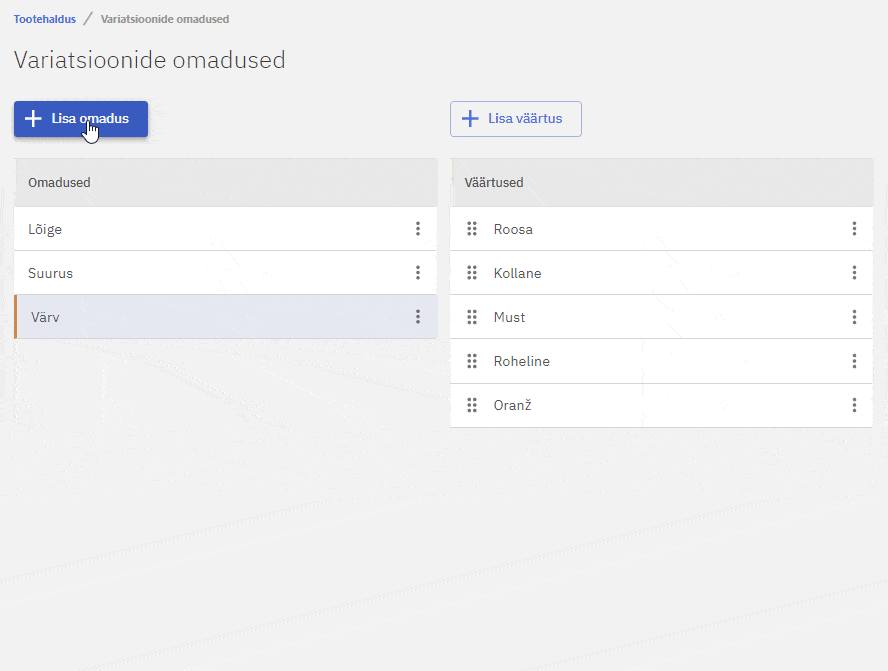The width and height of the screenshot is (888, 671).
Task: Click the drag handle beside Roosa
Action: tap(472, 229)
